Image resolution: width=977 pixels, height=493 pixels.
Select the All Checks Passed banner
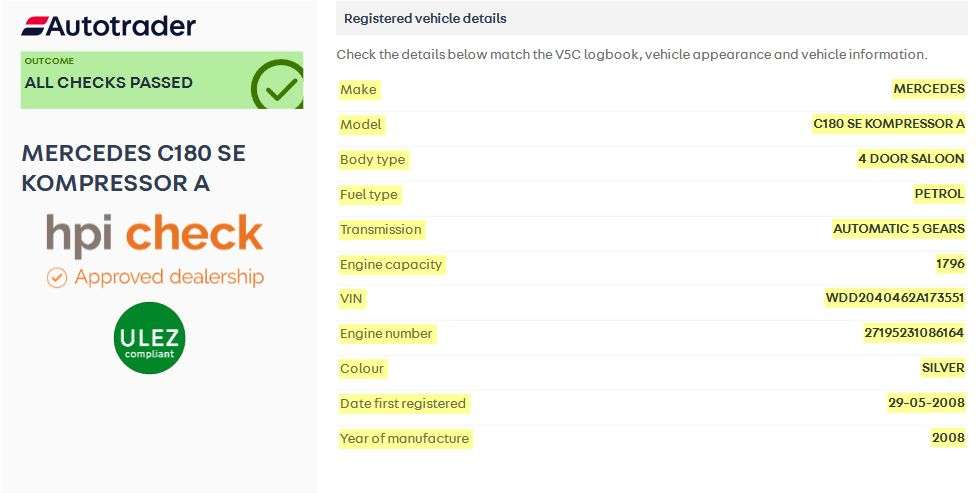(x=162, y=80)
